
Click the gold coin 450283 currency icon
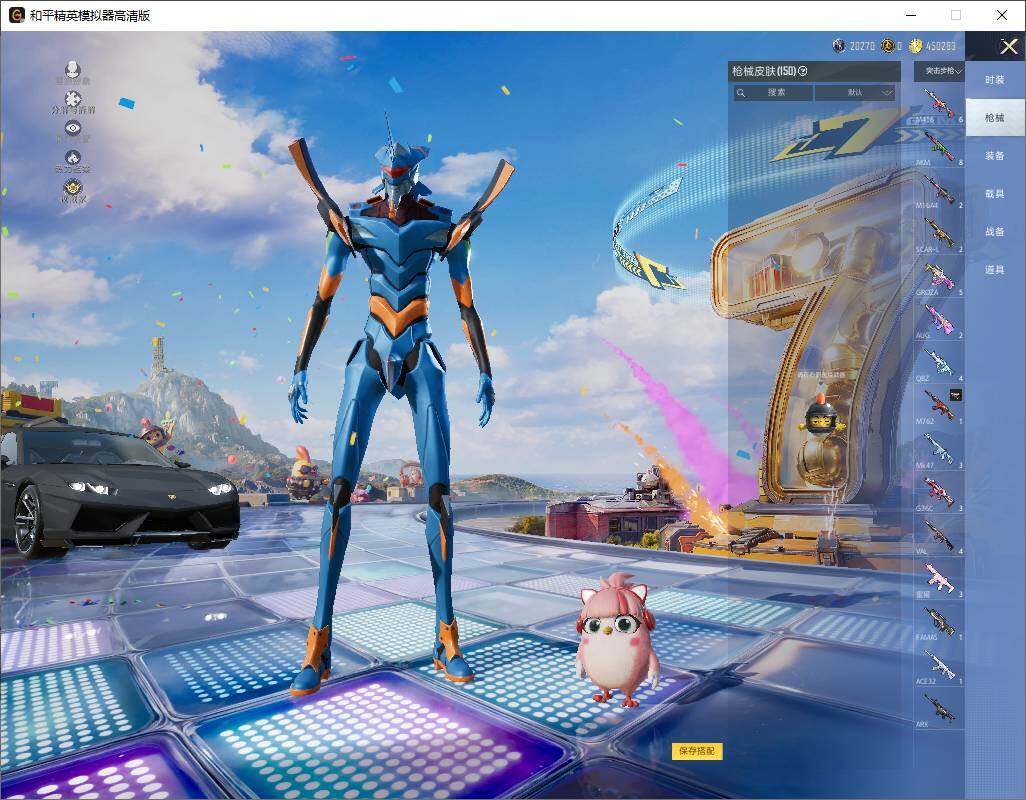915,46
